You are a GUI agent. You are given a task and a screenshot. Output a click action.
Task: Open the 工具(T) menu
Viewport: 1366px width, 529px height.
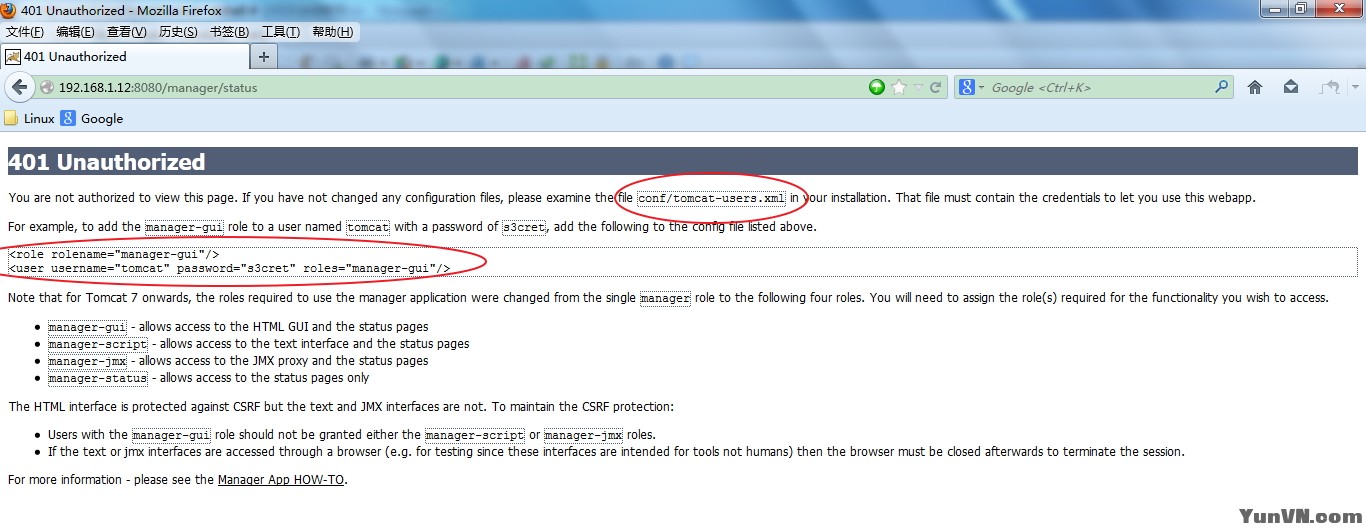coord(280,32)
